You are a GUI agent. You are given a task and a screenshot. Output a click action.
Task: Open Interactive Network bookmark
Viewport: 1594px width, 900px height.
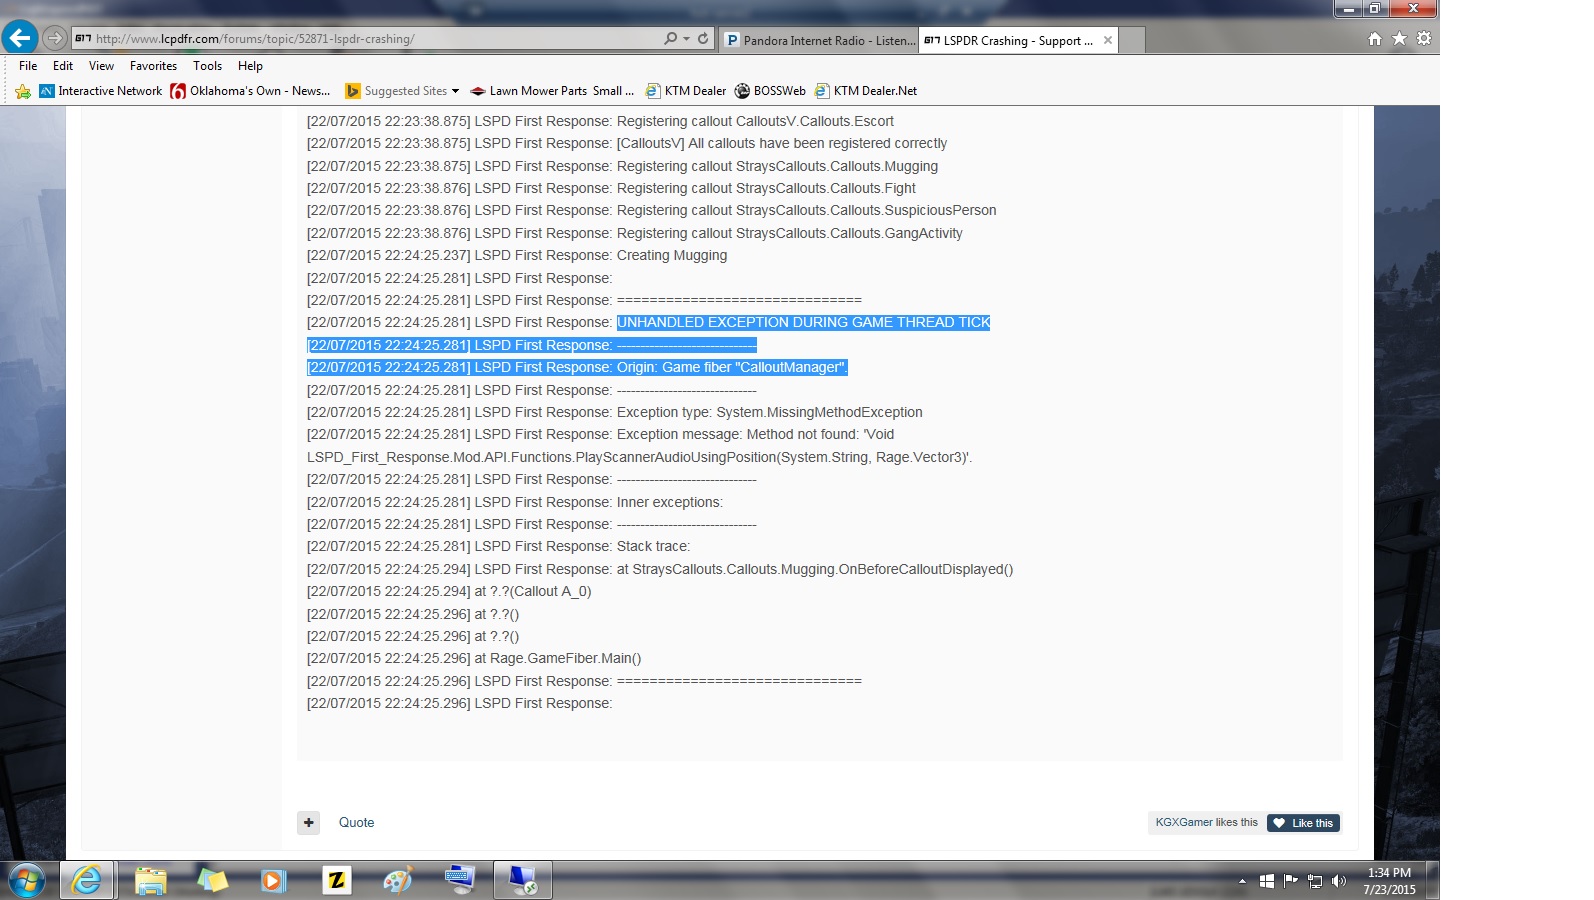pos(100,91)
